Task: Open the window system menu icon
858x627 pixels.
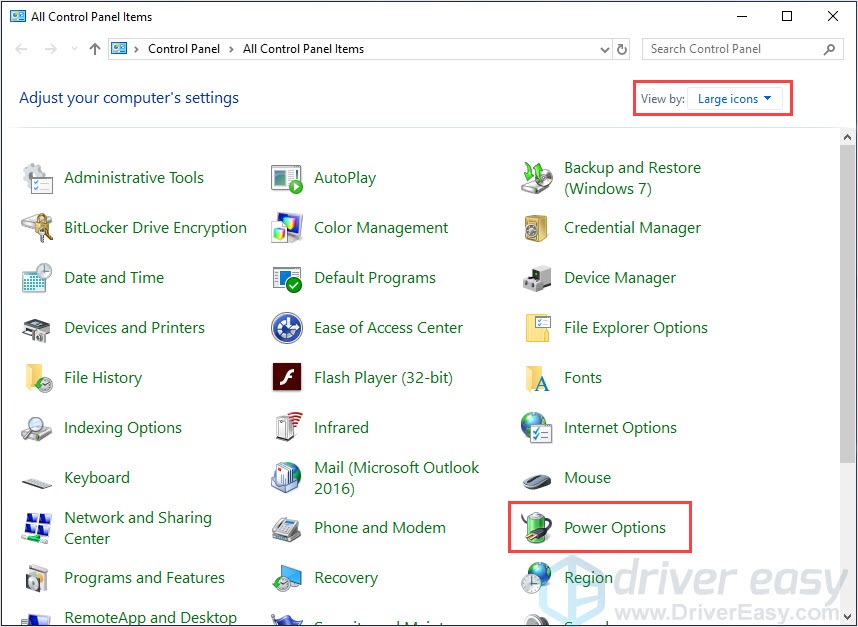Action: tap(18, 16)
